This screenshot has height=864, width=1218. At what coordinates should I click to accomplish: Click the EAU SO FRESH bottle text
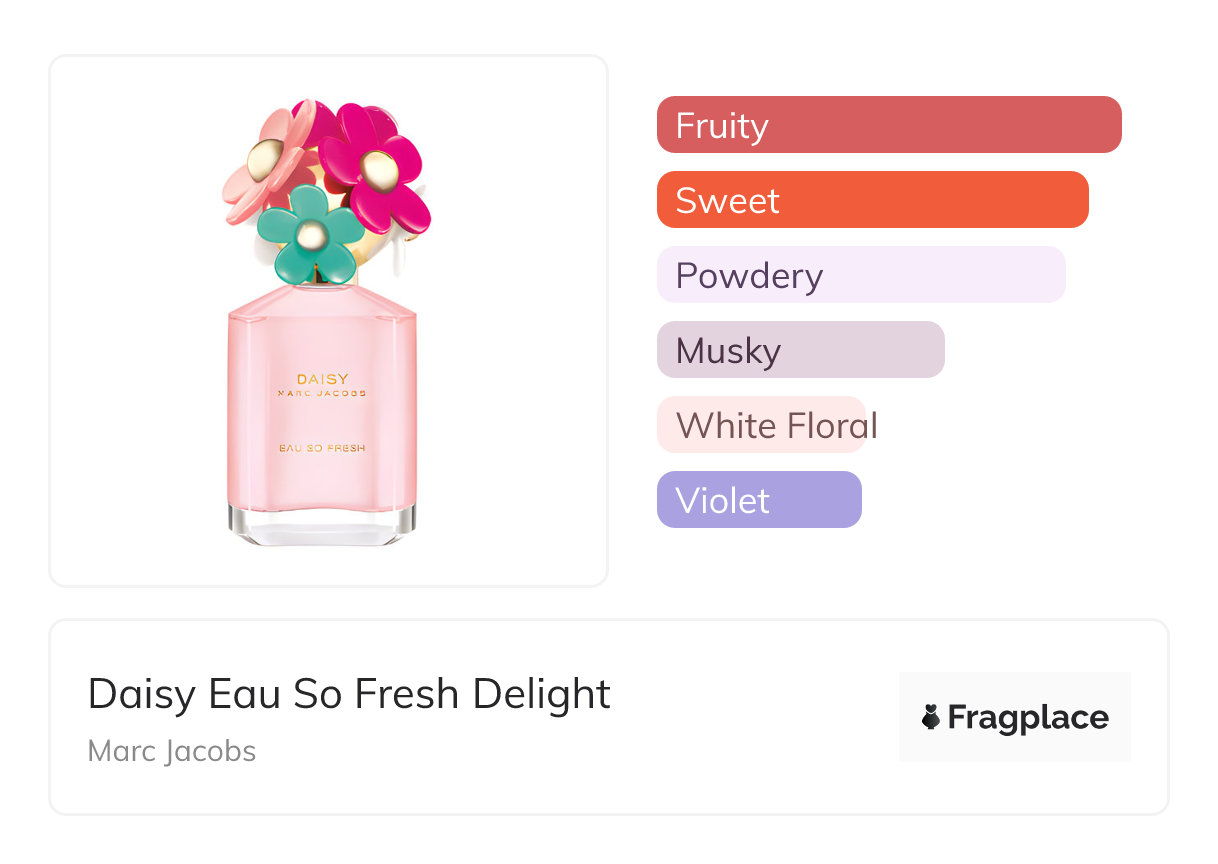click(x=322, y=448)
